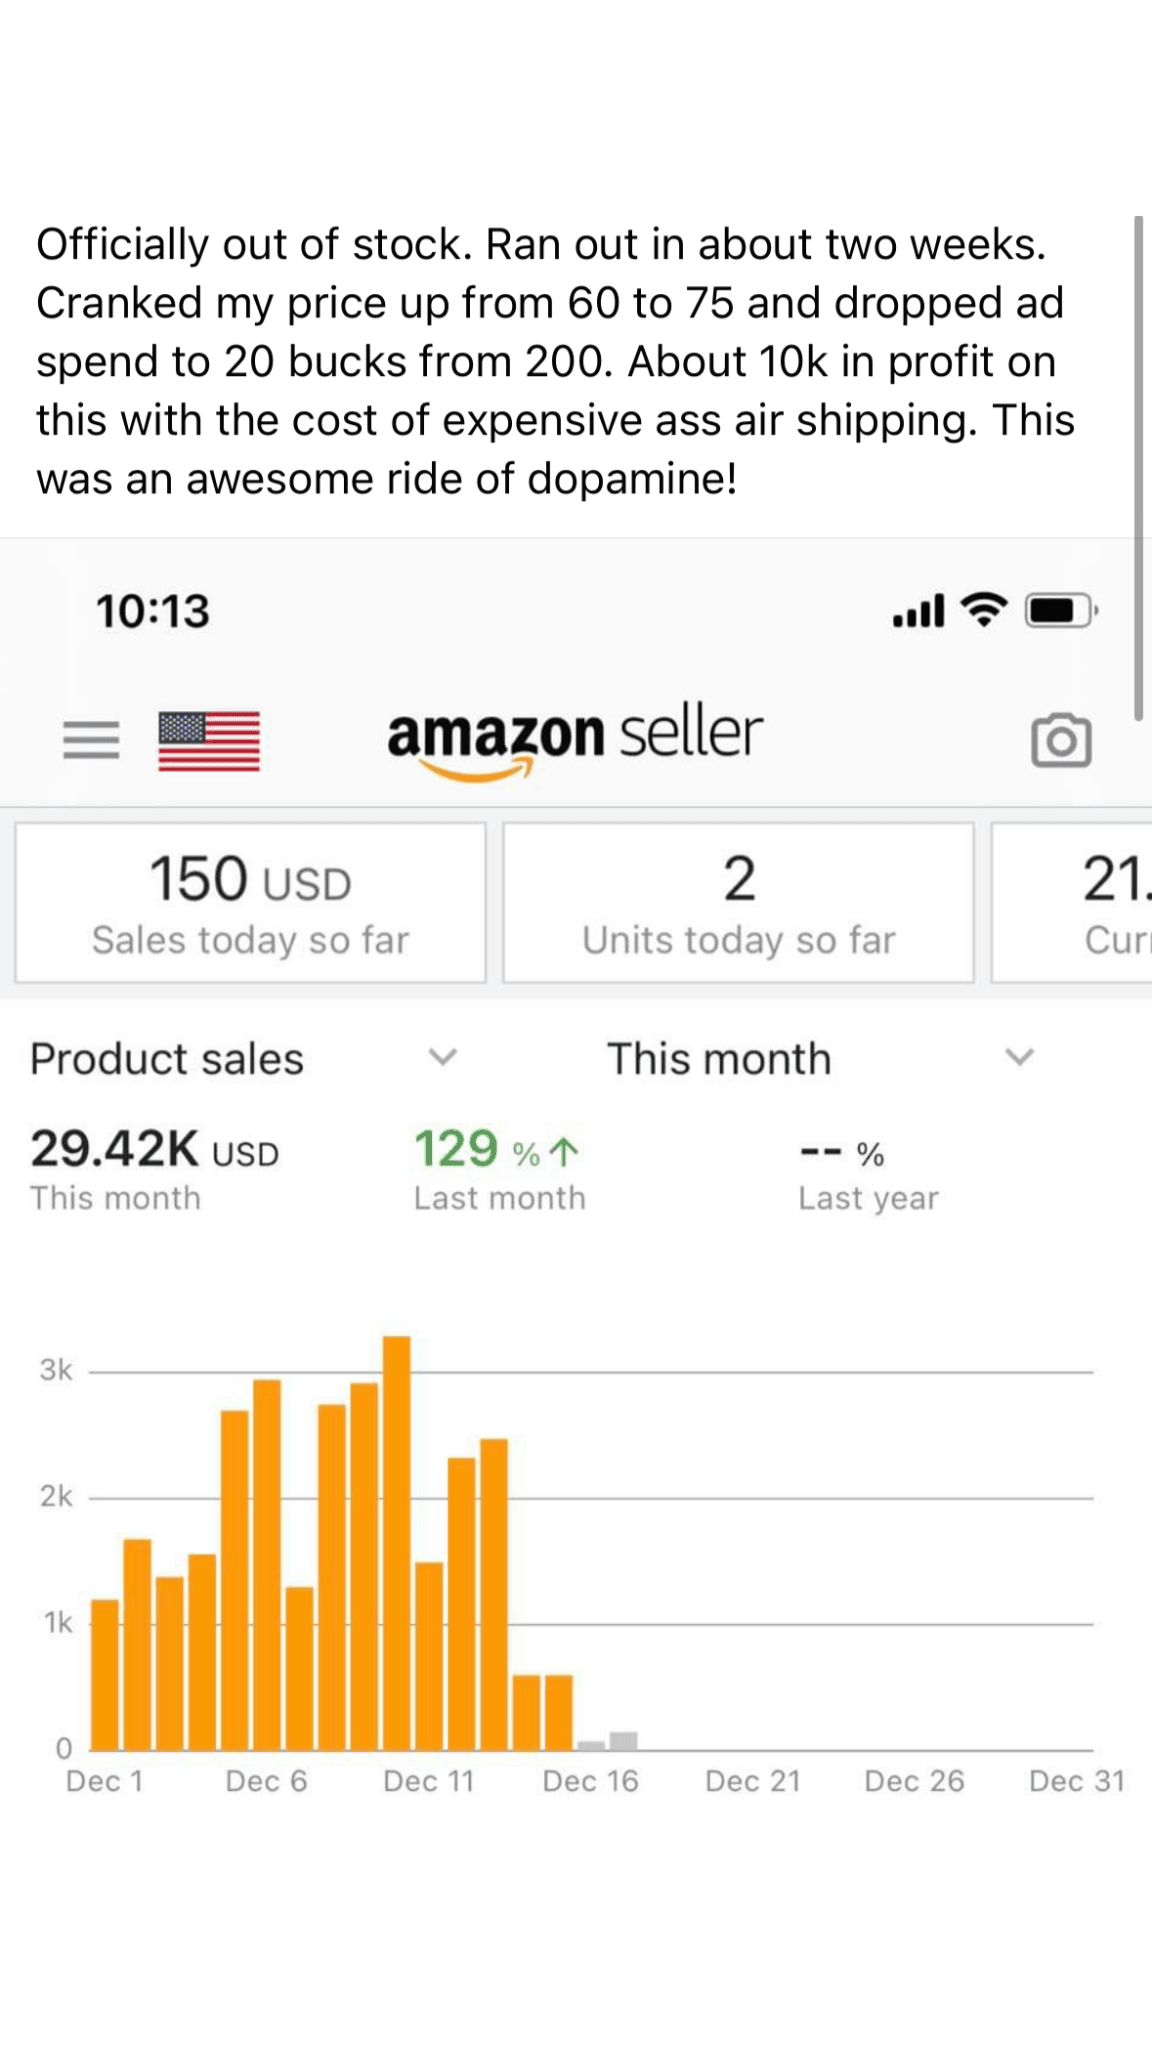Tap the Amazon Seller logo
The width and height of the screenshot is (1152, 2048).
pyautogui.click(x=575, y=738)
